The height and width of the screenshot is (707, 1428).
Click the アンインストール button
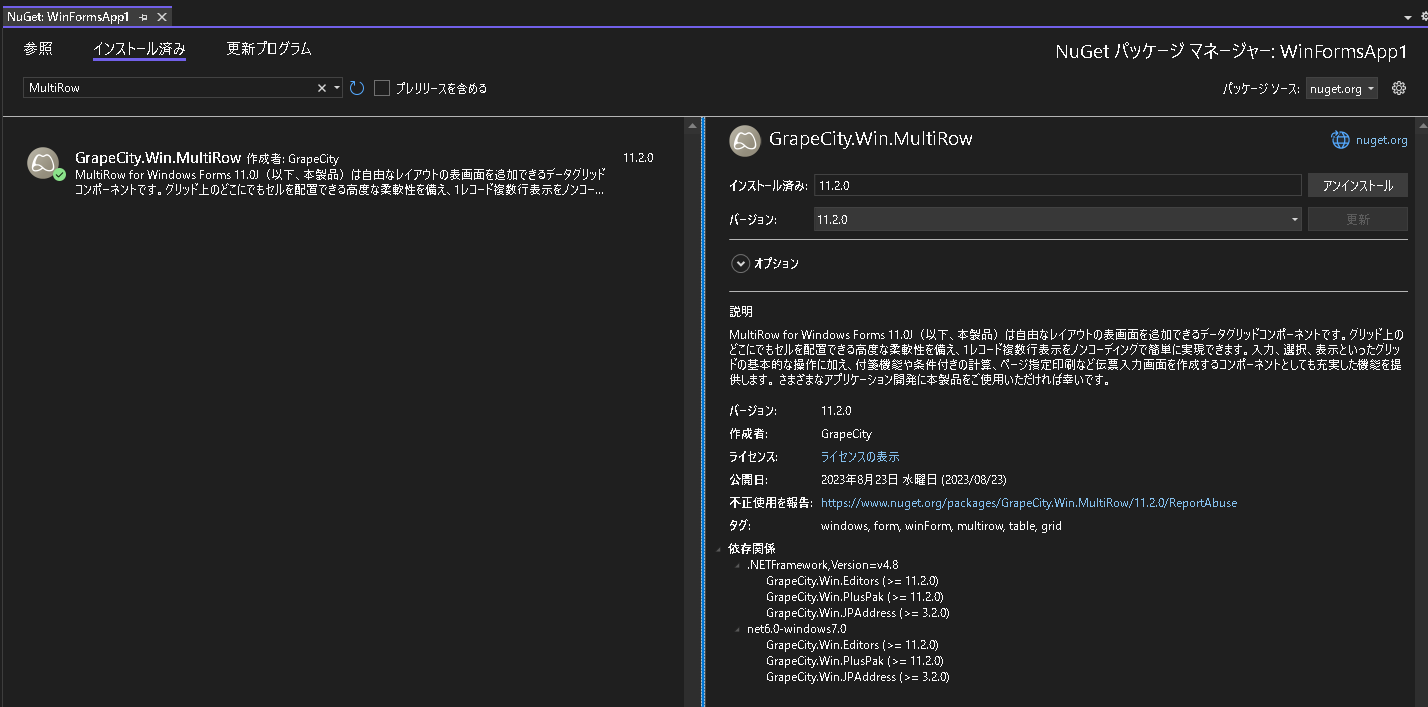(x=1357, y=185)
